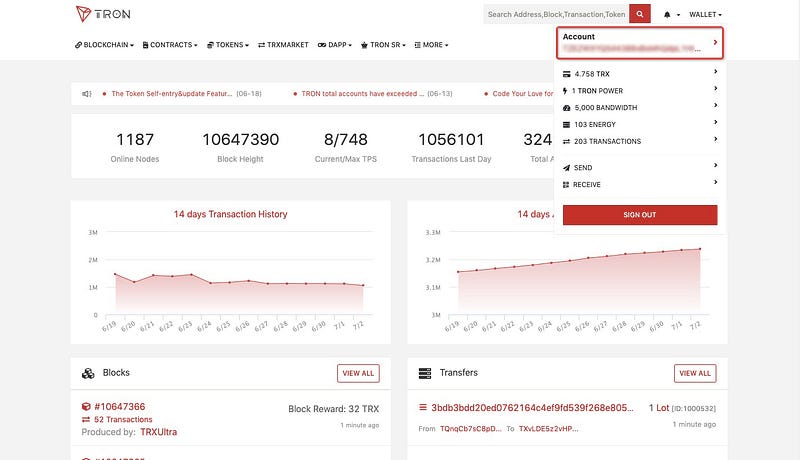Open block #10647366 link
The height and width of the screenshot is (460, 800).
tap(120, 406)
